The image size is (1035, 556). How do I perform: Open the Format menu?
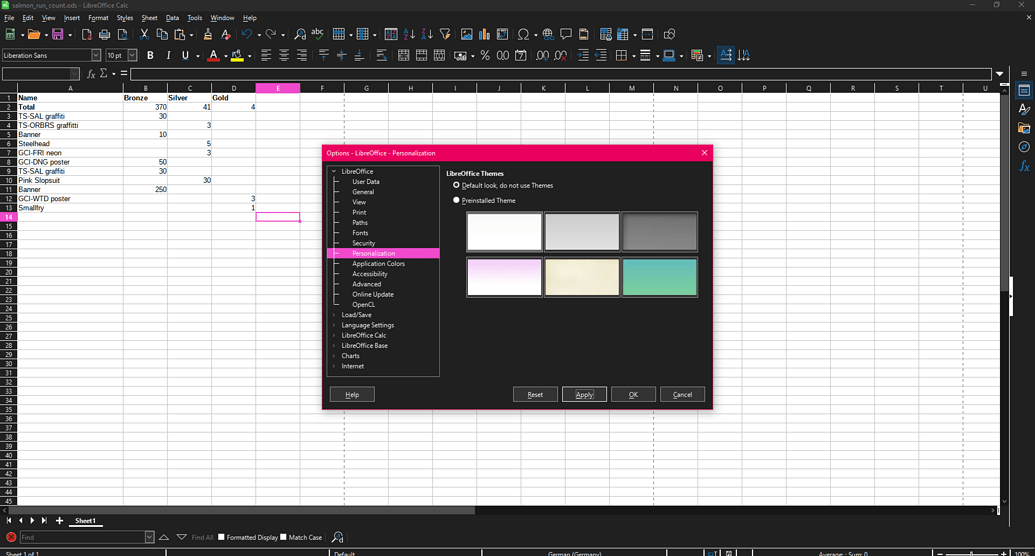point(98,18)
